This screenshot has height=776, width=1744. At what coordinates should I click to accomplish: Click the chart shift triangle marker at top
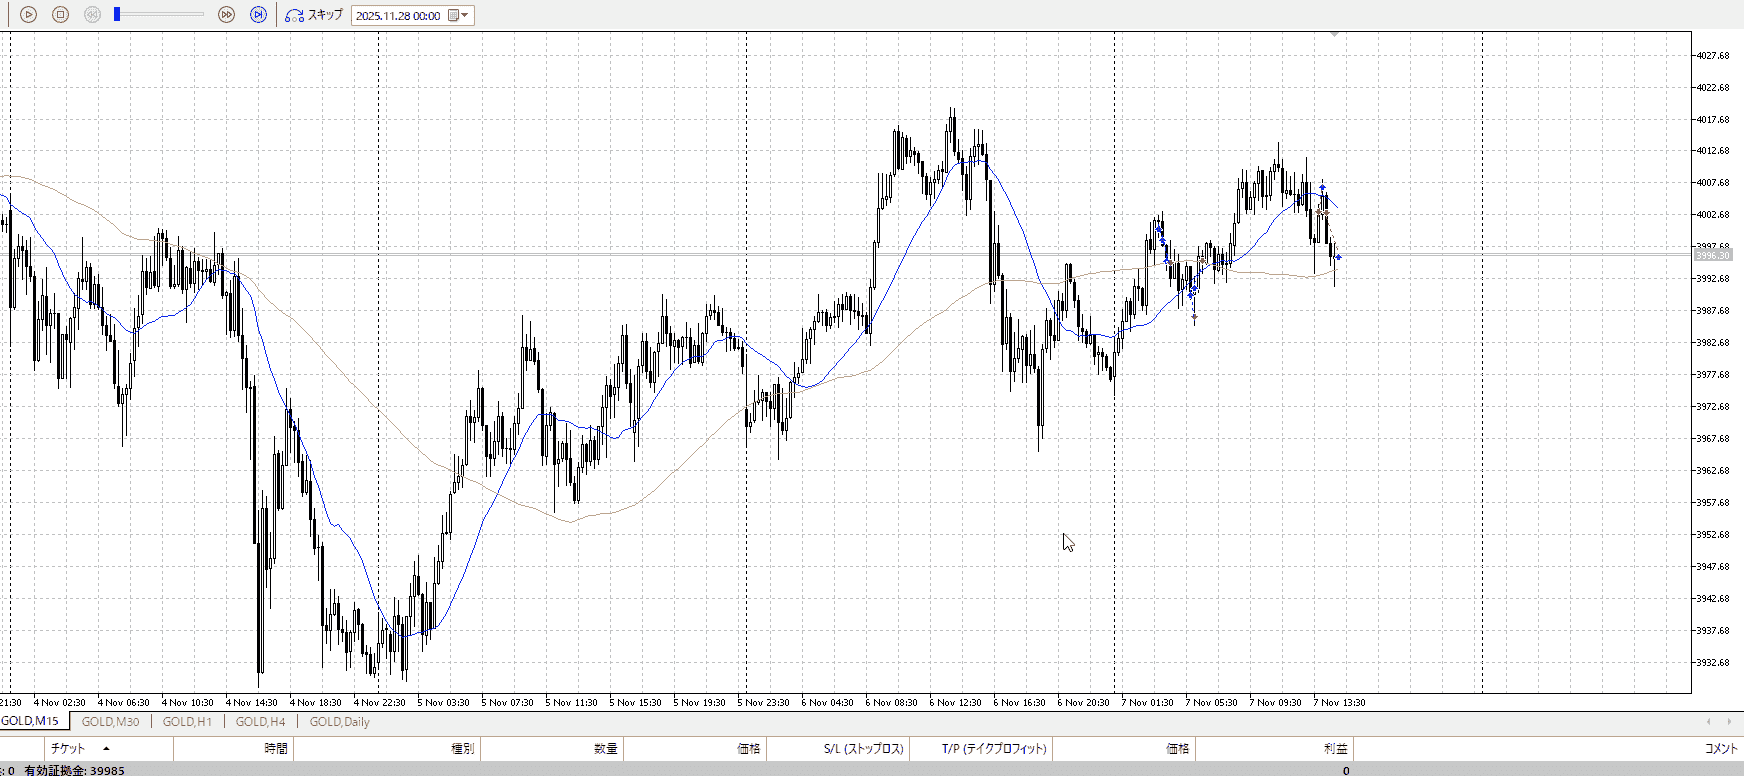pyautogui.click(x=1334, y=35)
